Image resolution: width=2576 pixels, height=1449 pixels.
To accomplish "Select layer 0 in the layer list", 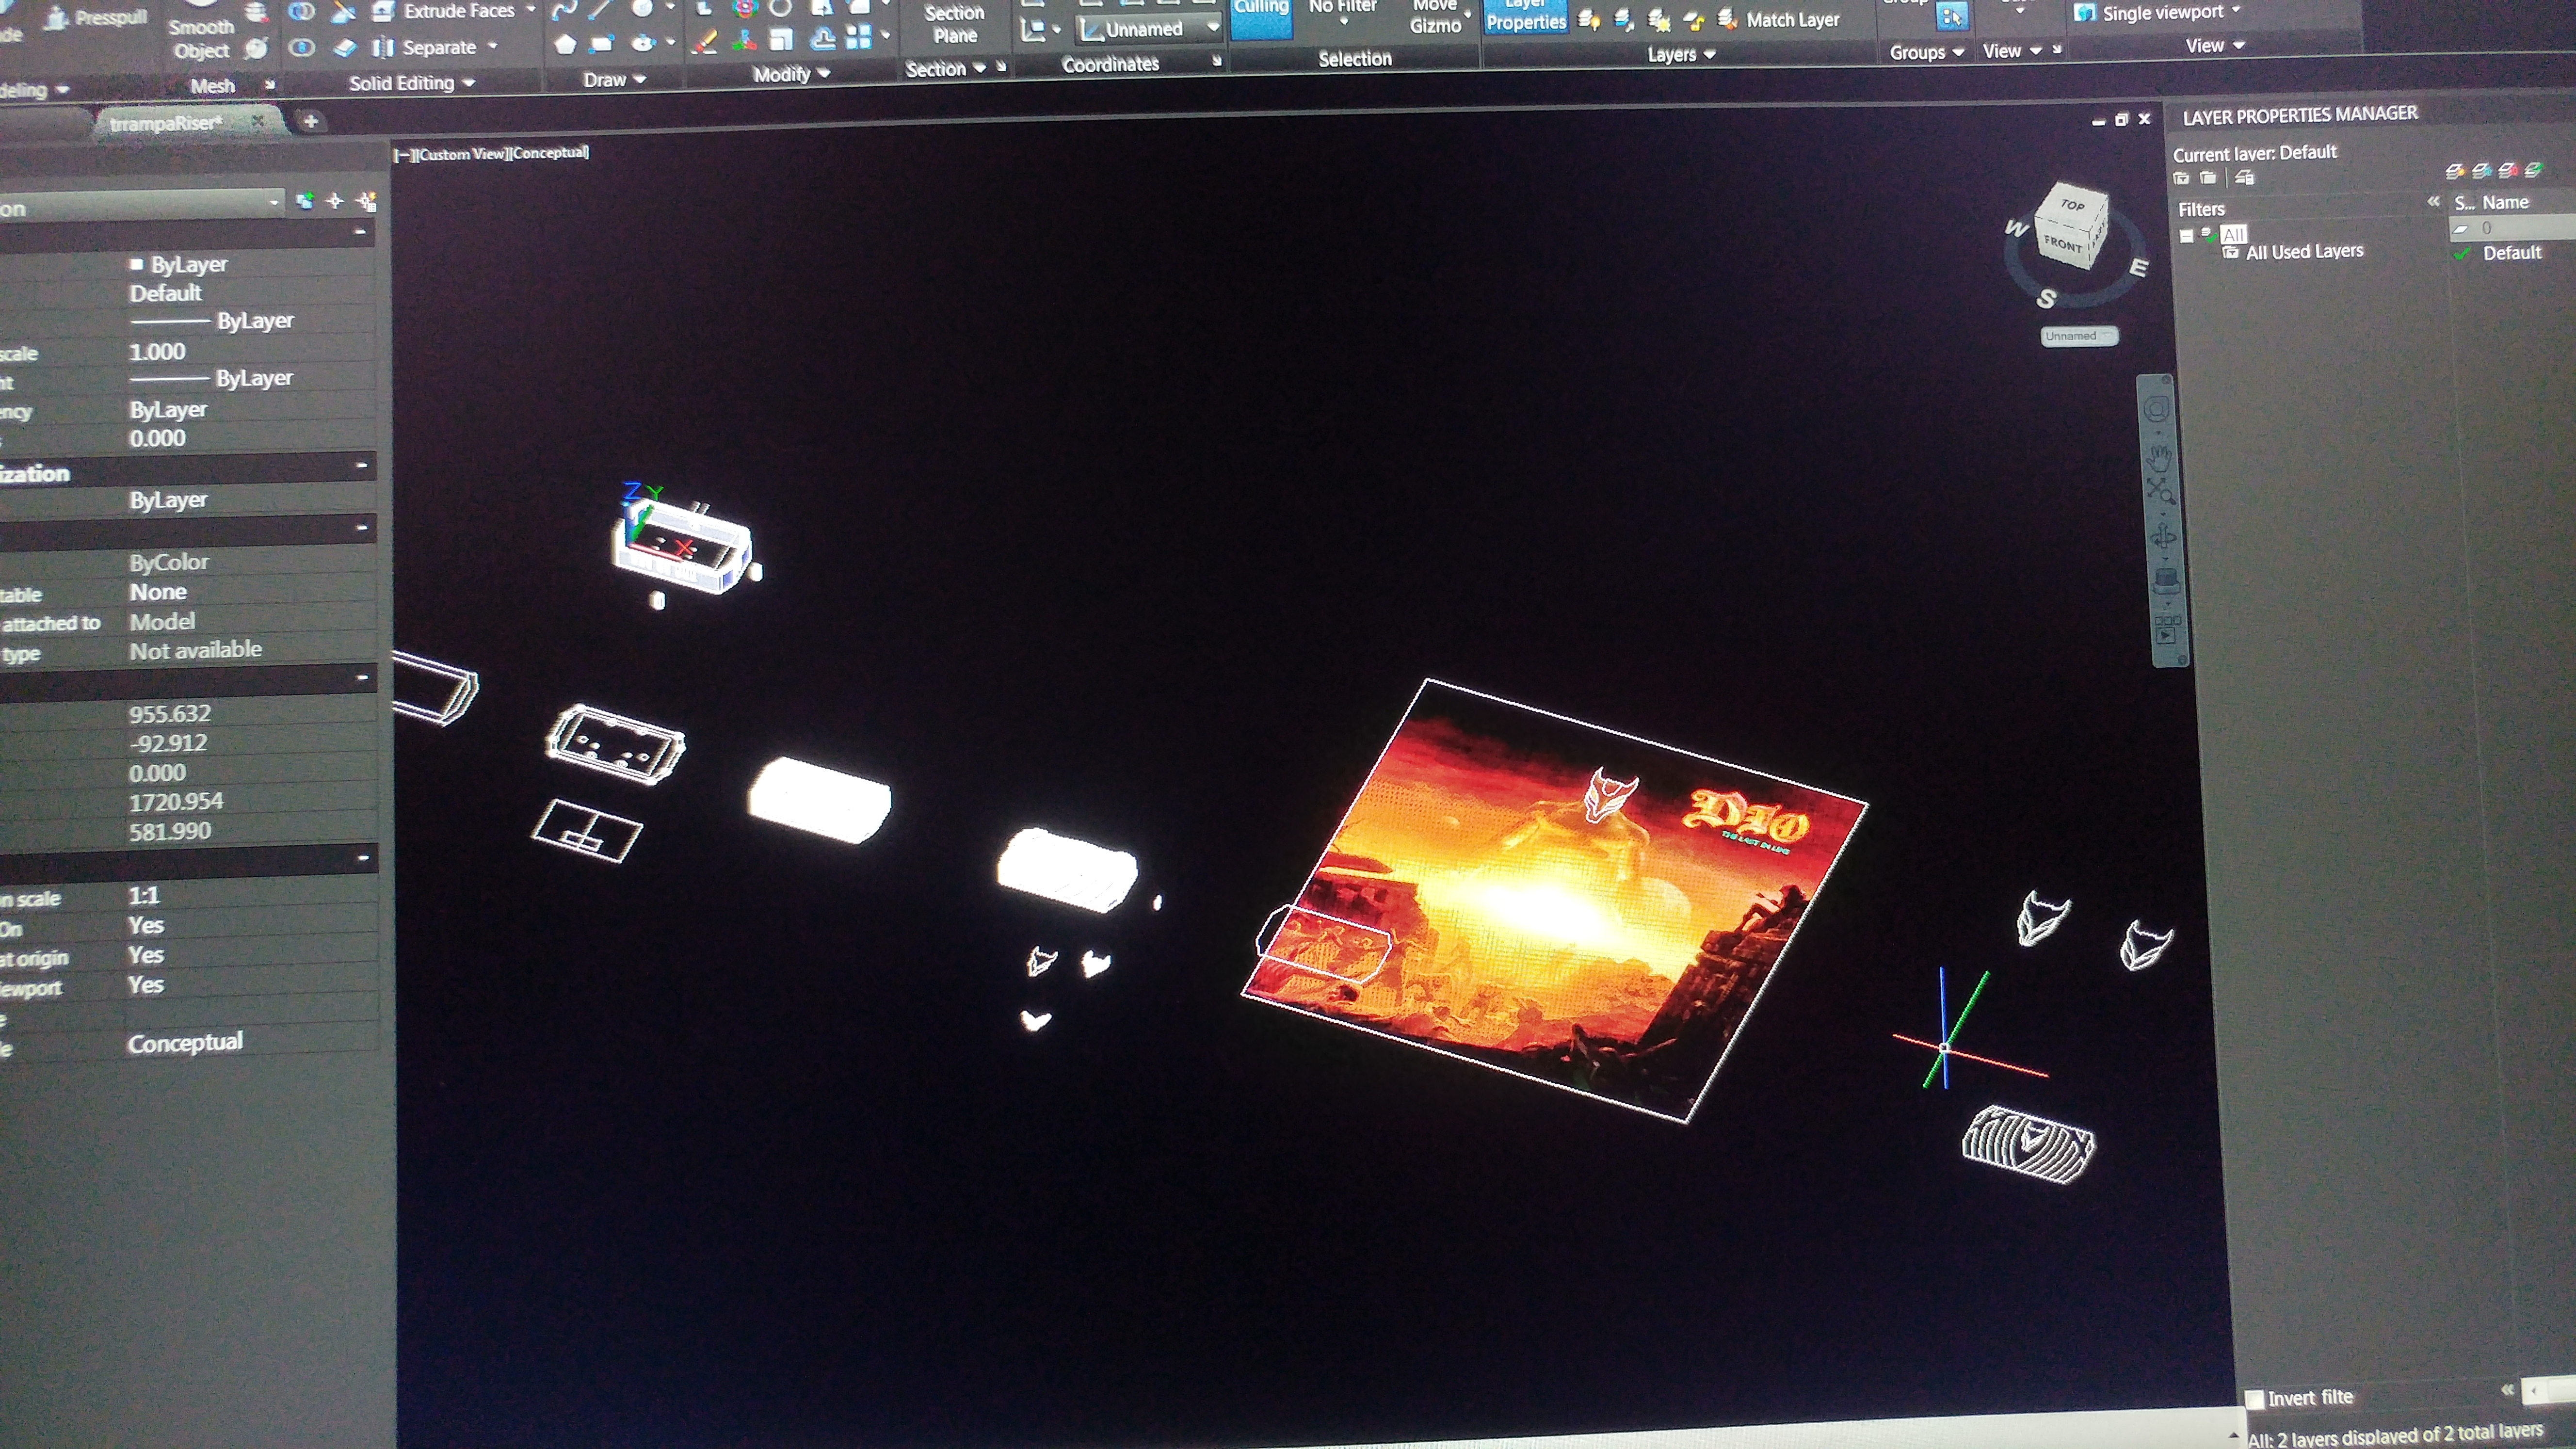I will 2512,228.
